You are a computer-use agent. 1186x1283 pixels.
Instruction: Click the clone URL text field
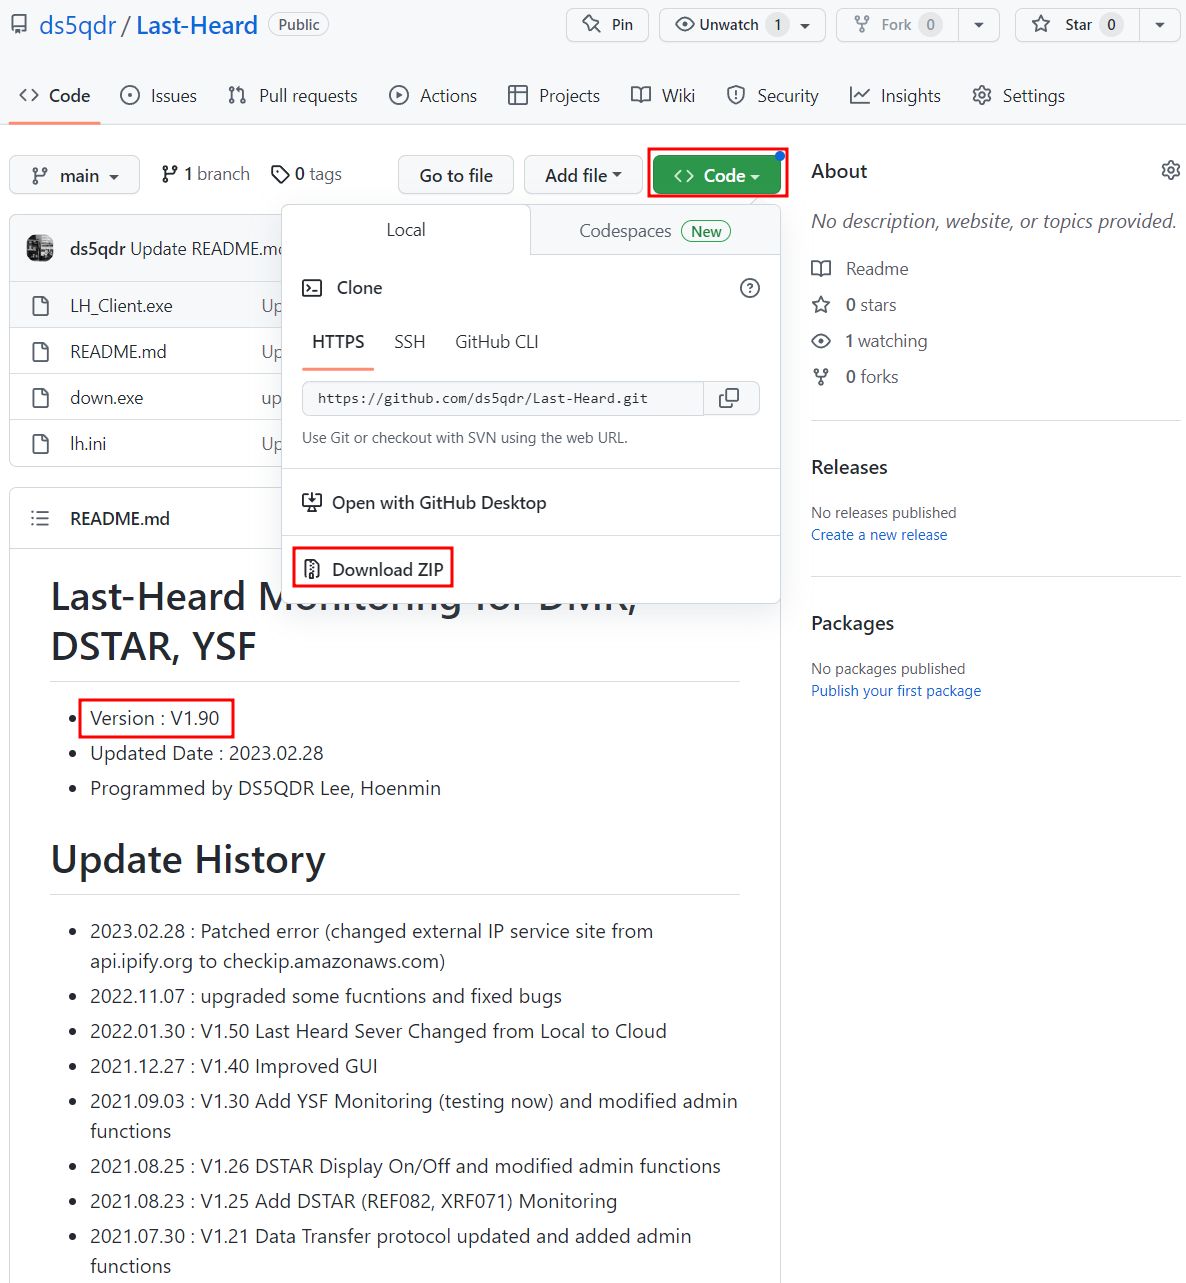click(x=503, y=398)
